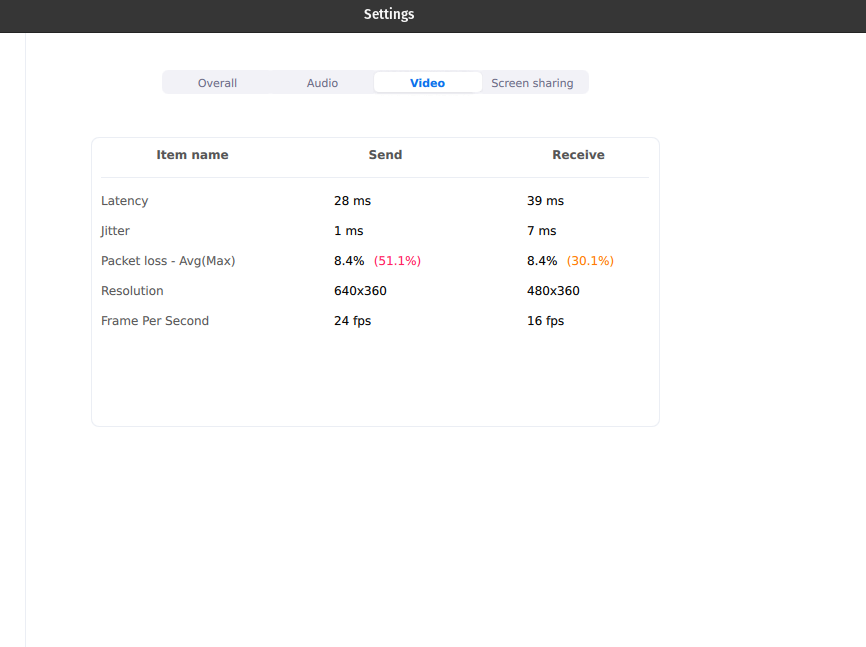Go to the Screen sharing tab
Screen dimensions: 866x647
[x=532, y=83]
